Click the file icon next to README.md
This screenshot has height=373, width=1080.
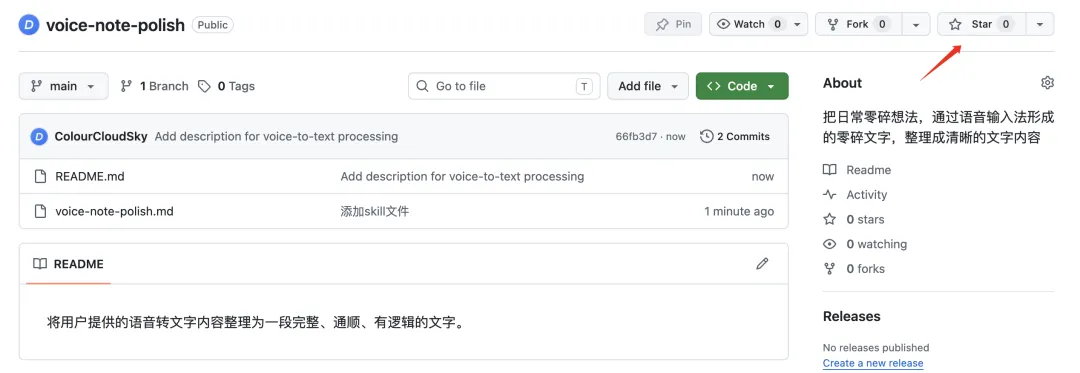click(x=40, y=176)
